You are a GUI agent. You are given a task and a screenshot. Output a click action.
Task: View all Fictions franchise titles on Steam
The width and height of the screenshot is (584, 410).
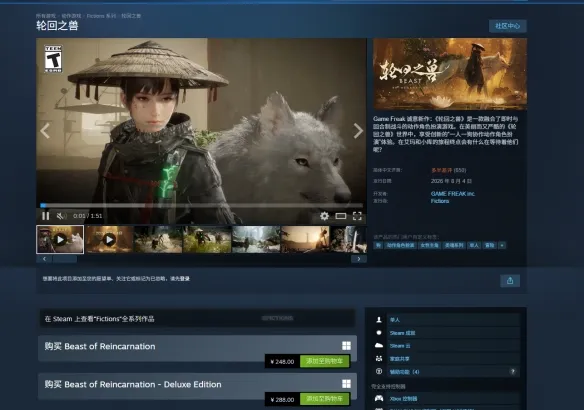pyautogui.click(x=197, y=319)
